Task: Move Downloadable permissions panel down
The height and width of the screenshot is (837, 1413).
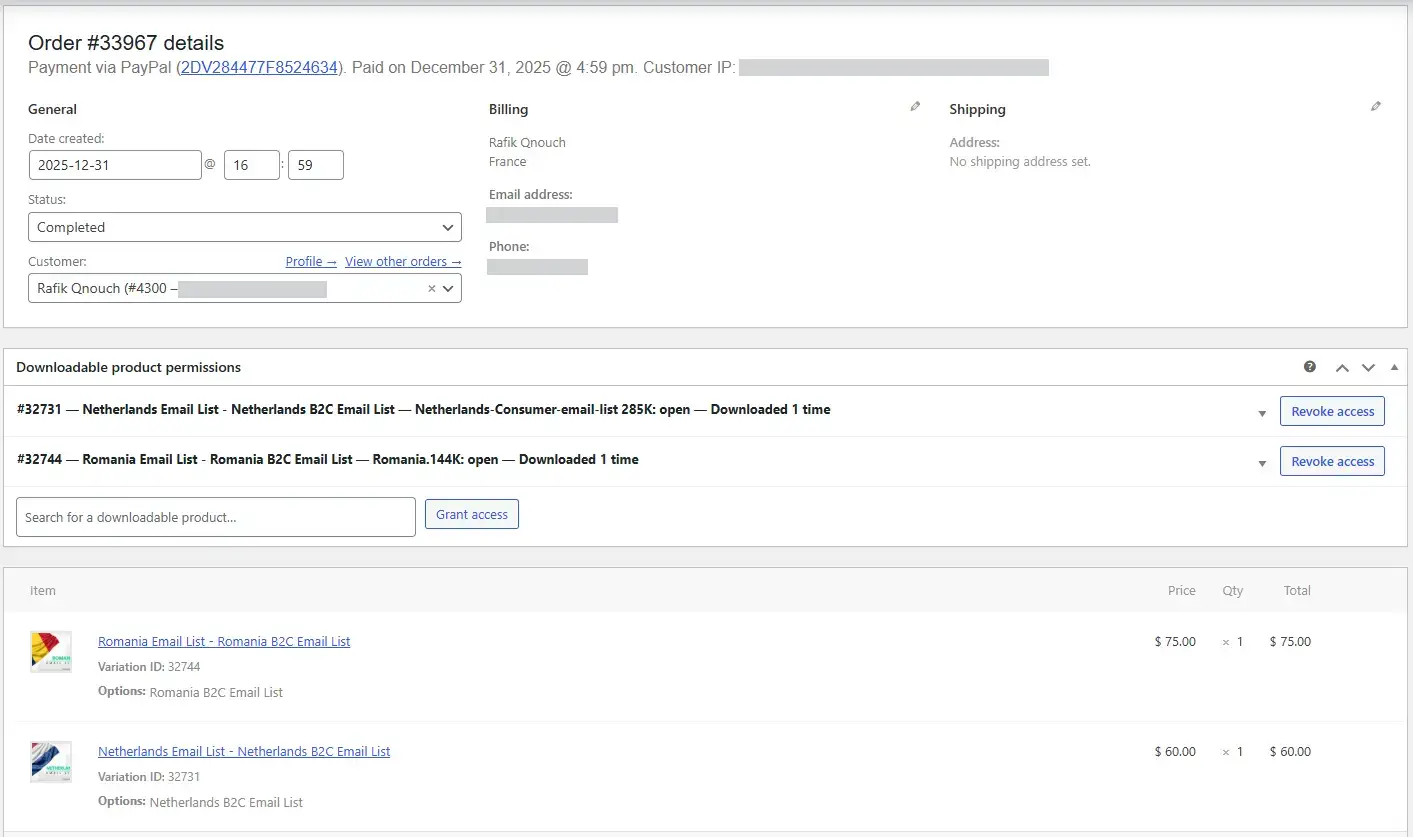Action: pyautogui.click(x=1368, y=368)
